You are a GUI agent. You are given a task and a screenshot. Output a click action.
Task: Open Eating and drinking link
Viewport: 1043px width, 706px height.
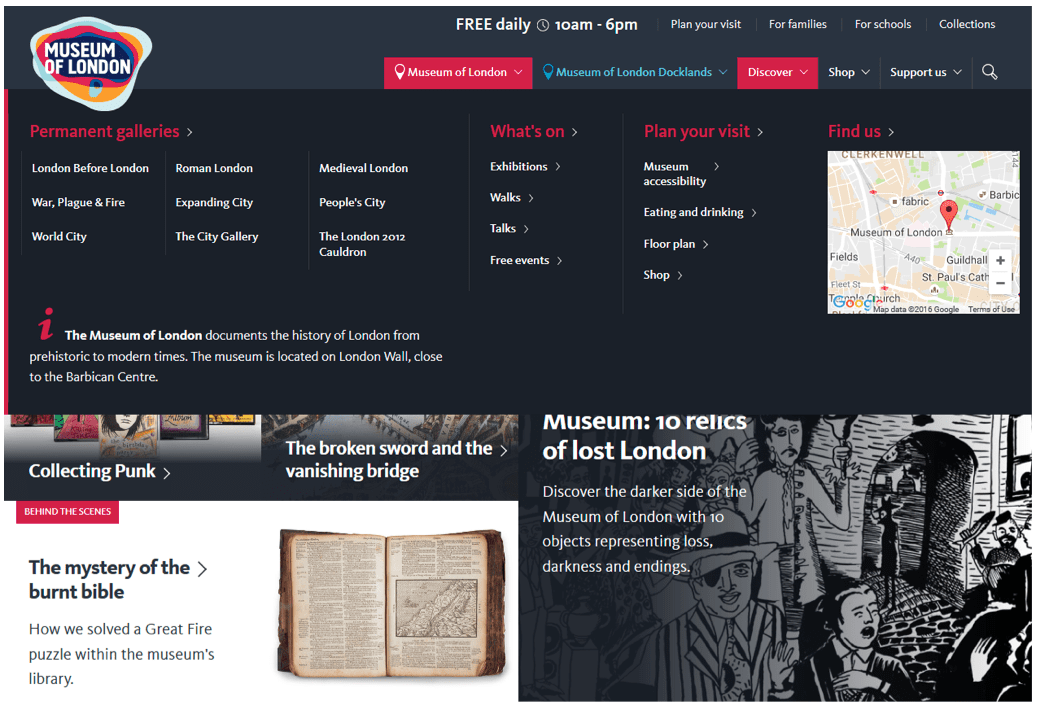(x=694, y=212)
